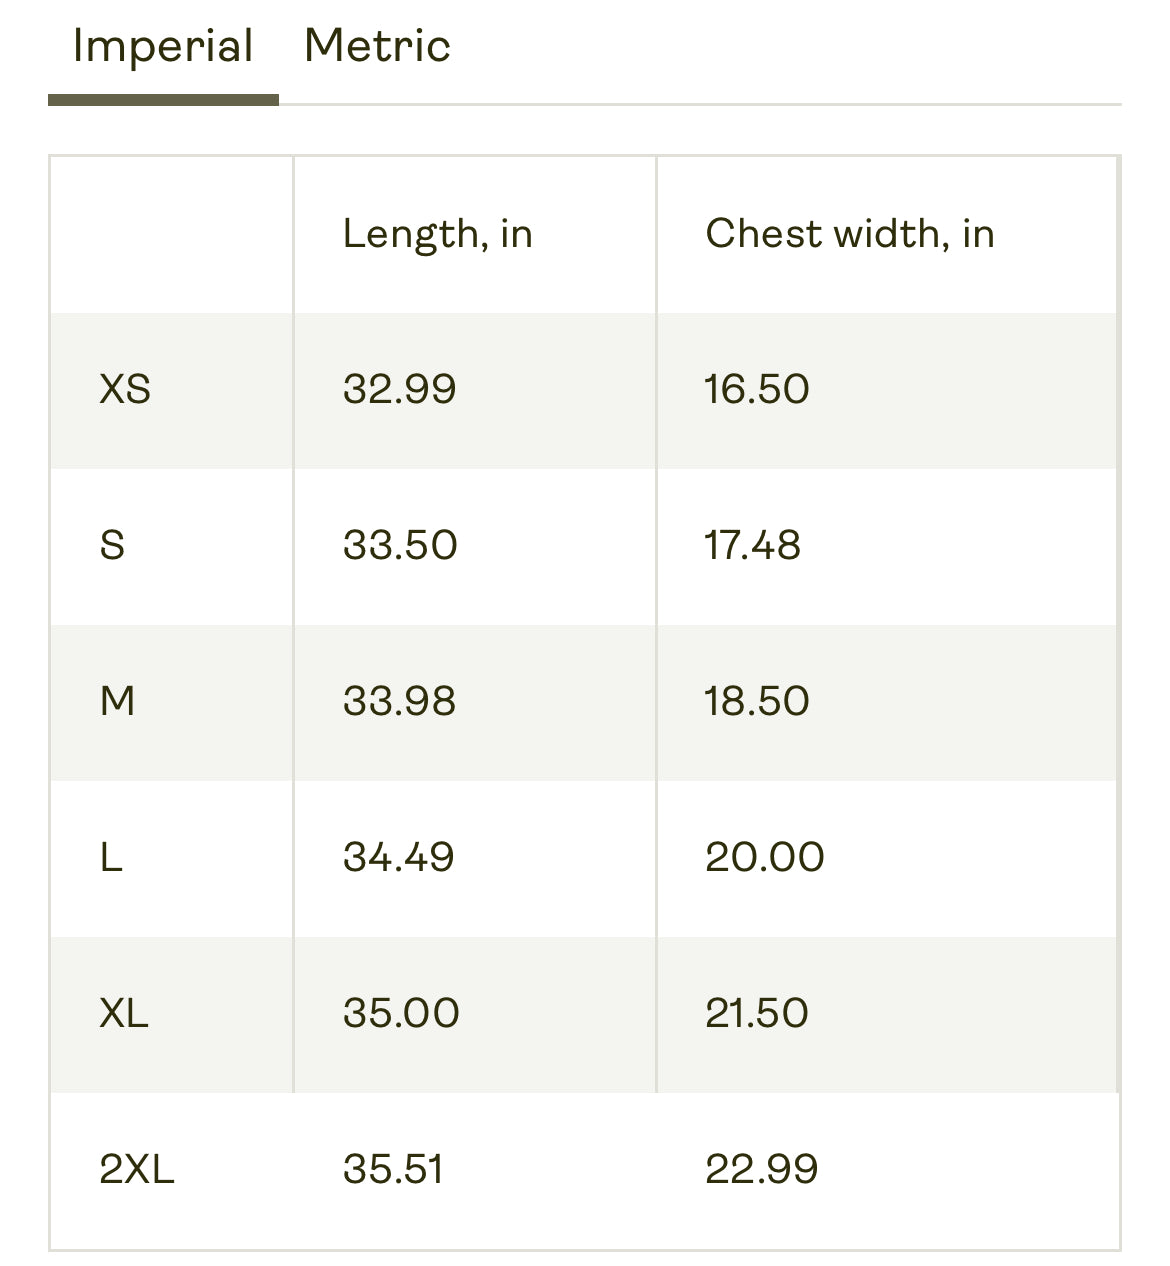Screen dimensions: 1170x1266
Task: Select the S size row label
Action: [112, 545]
